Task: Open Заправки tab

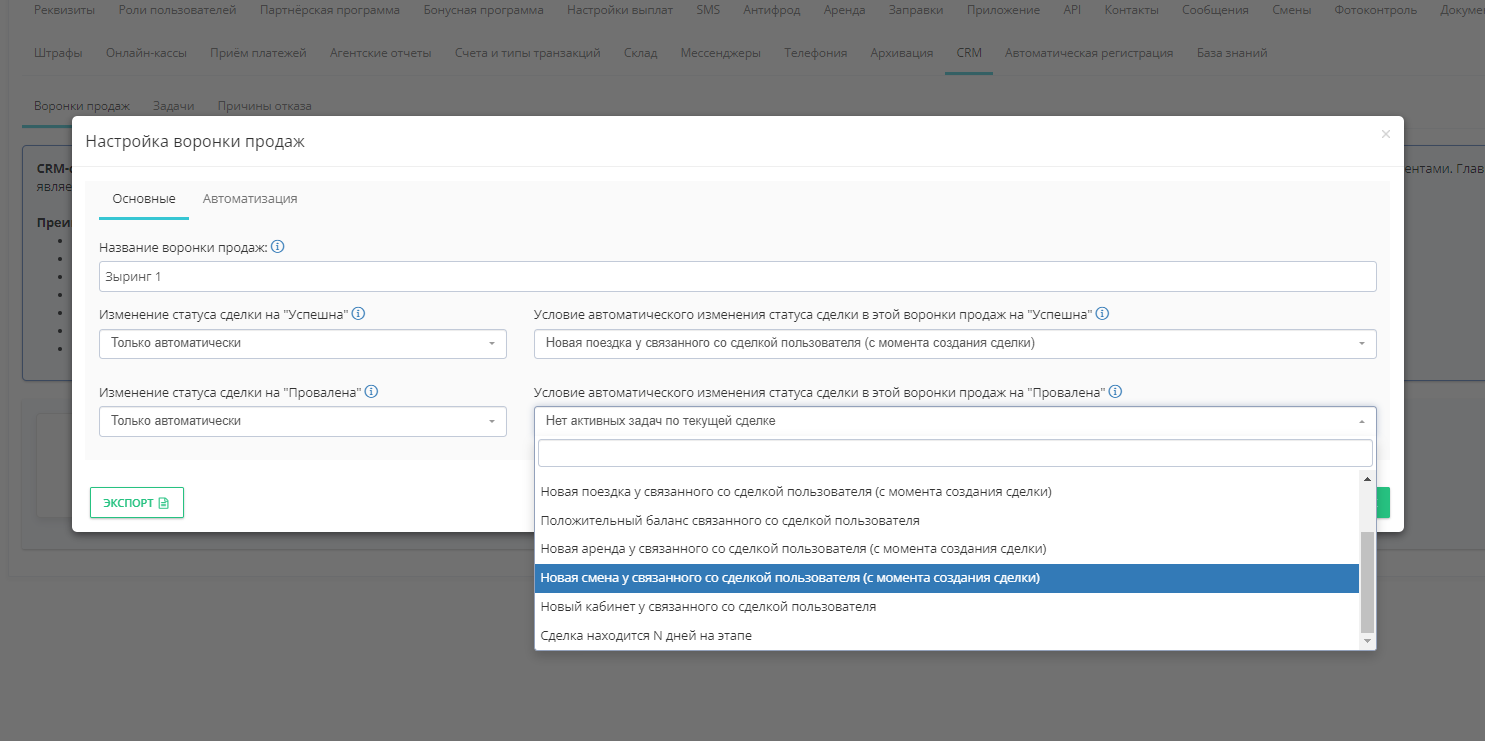Action: pyautogui.click(x=916, y=10)
